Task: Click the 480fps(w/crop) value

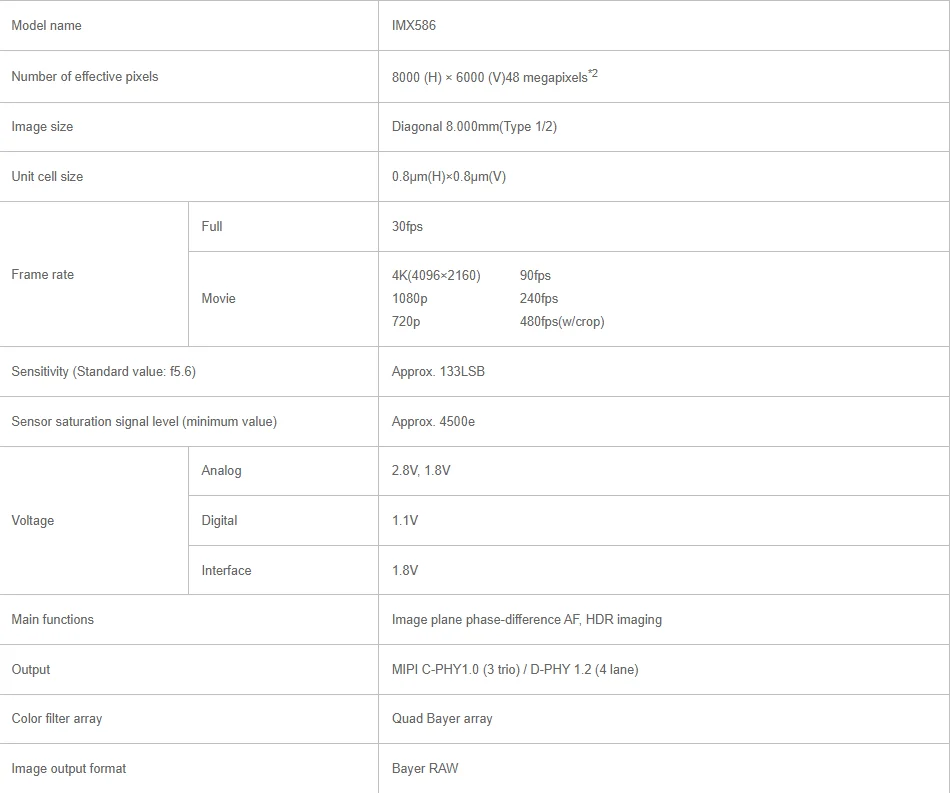Action: tap(562, 322)
